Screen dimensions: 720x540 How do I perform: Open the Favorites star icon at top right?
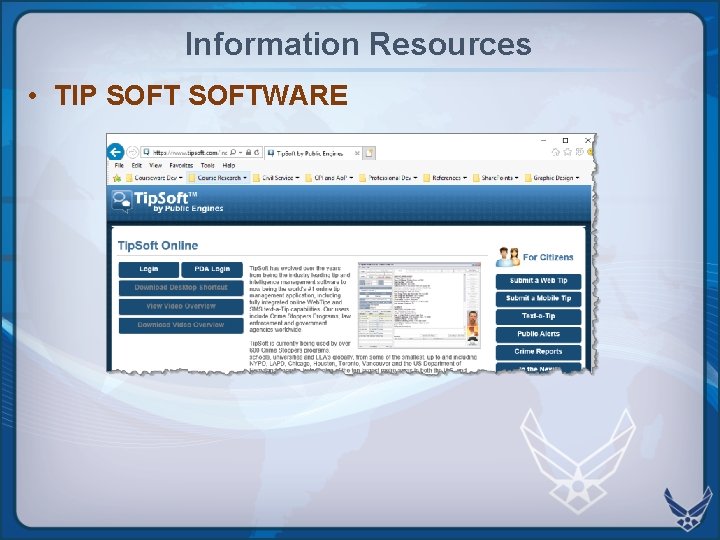tap(568, 152)
